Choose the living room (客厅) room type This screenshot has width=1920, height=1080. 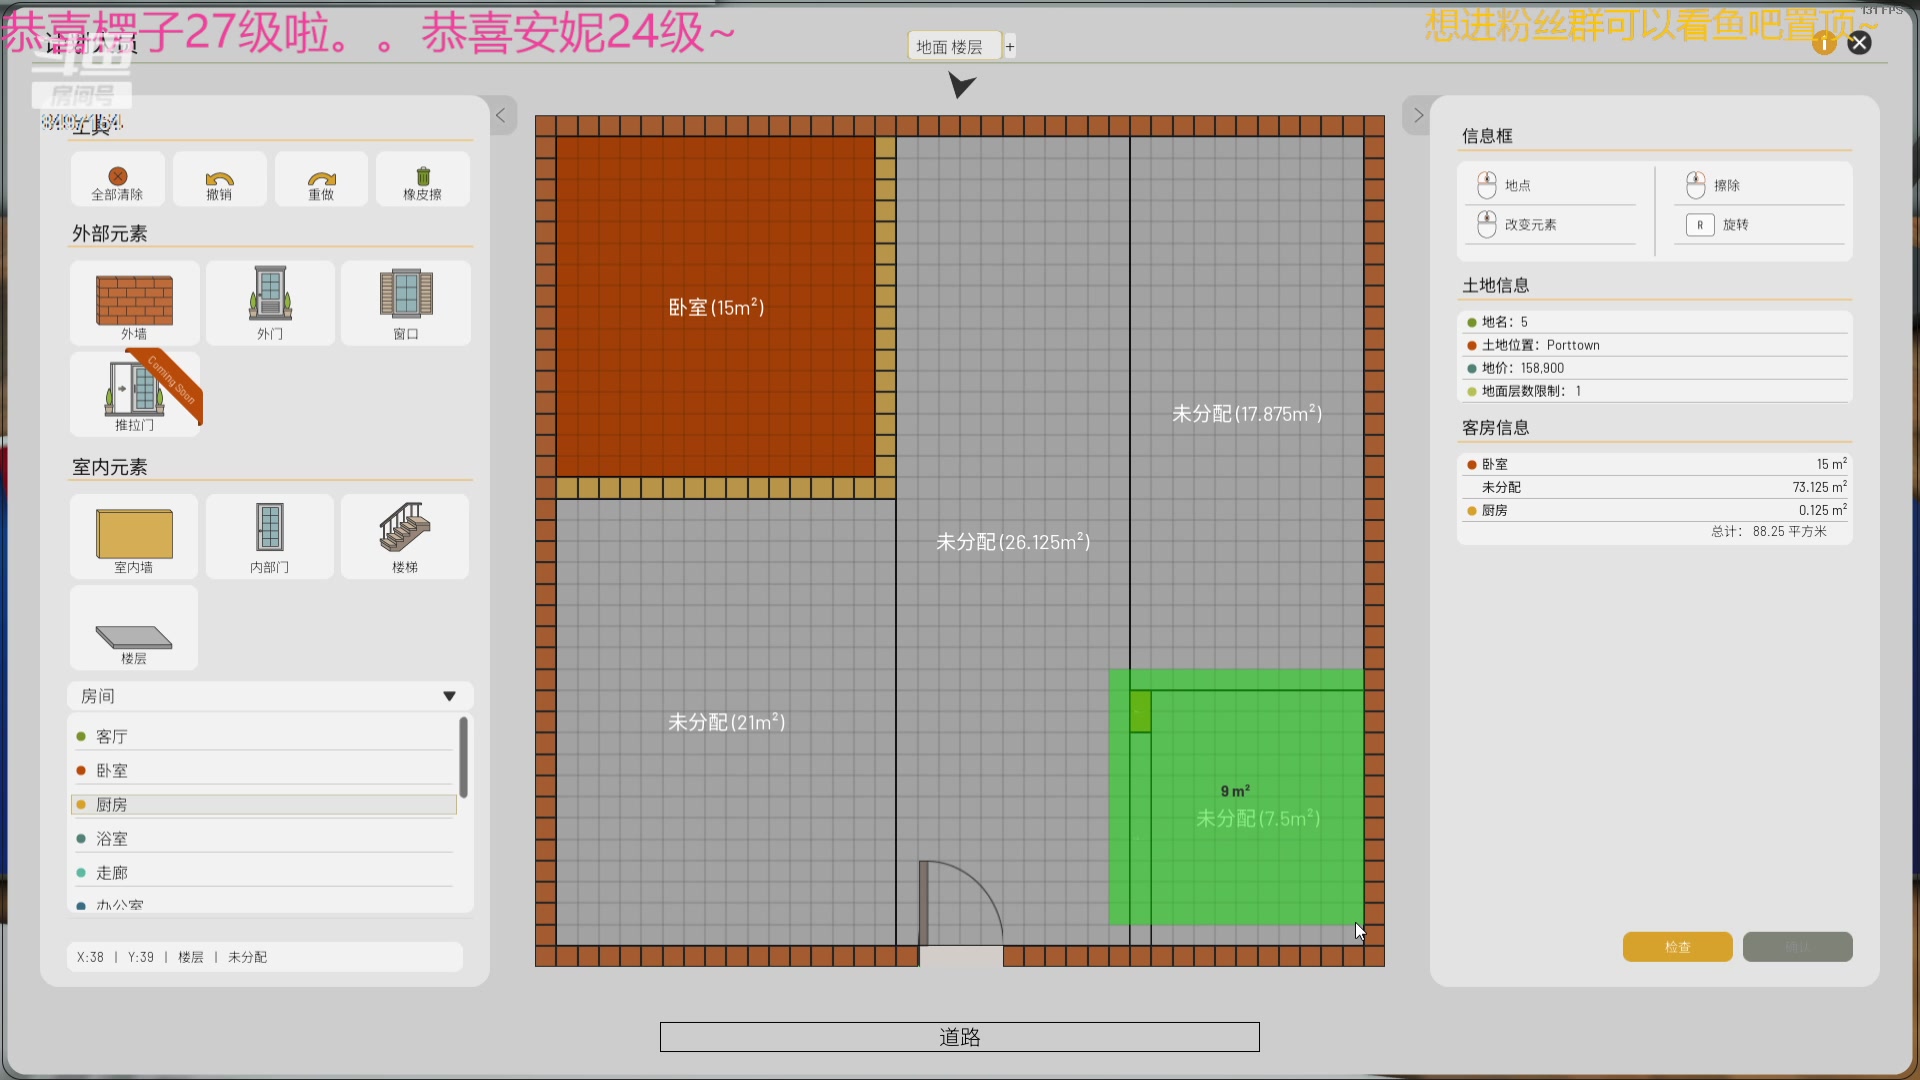point(112,737)
